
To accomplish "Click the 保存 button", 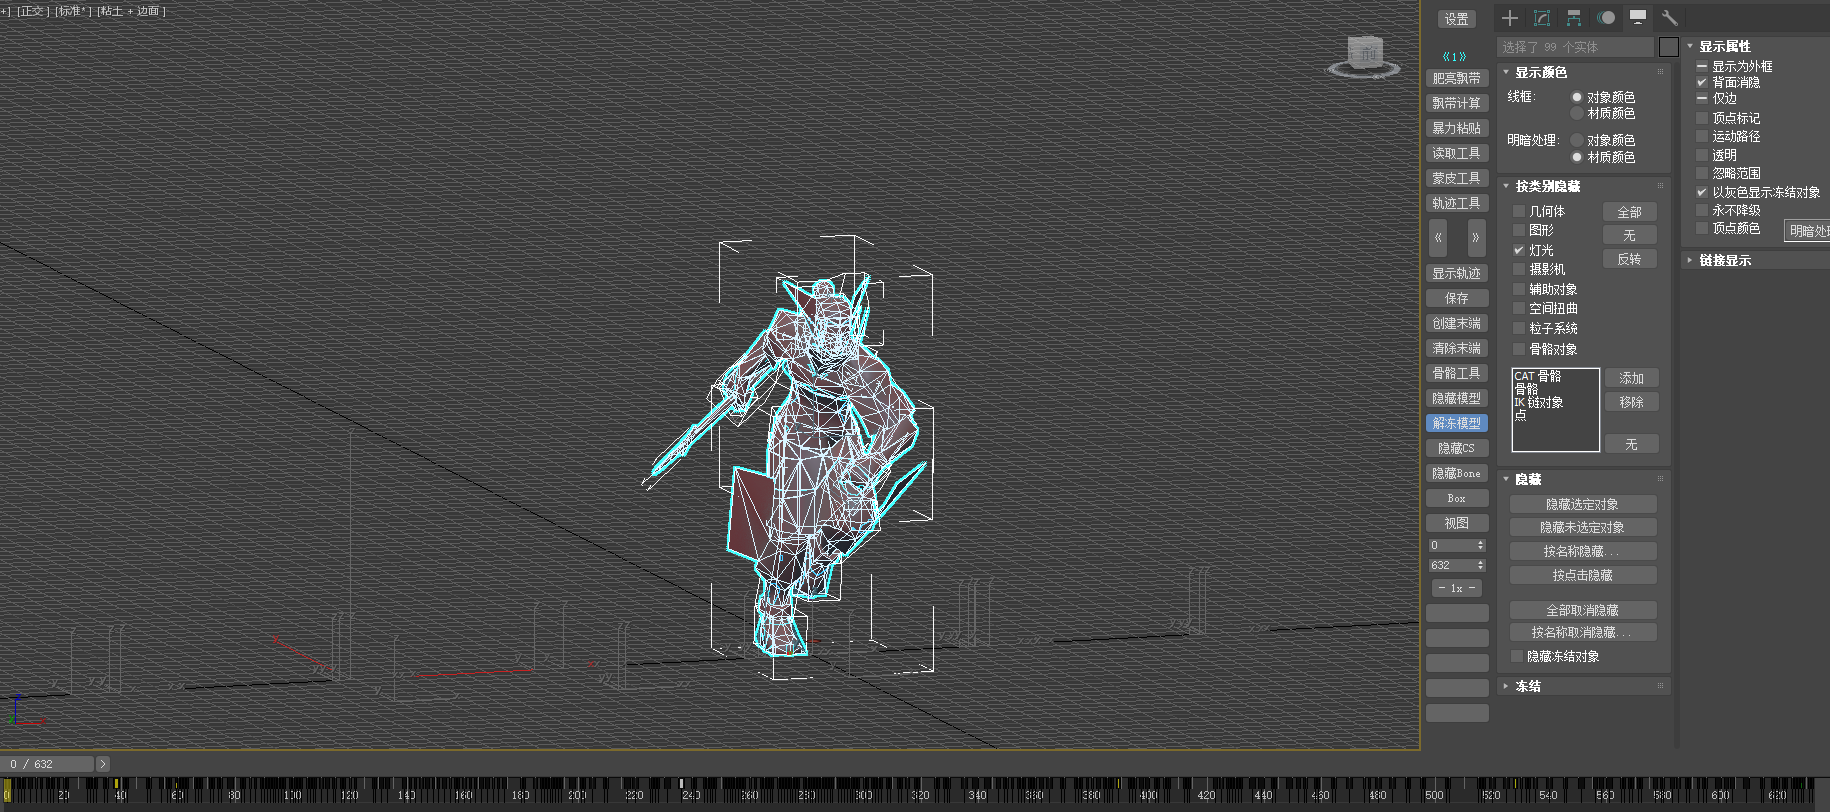I will pyautogui.click(x=1457, y=298).
